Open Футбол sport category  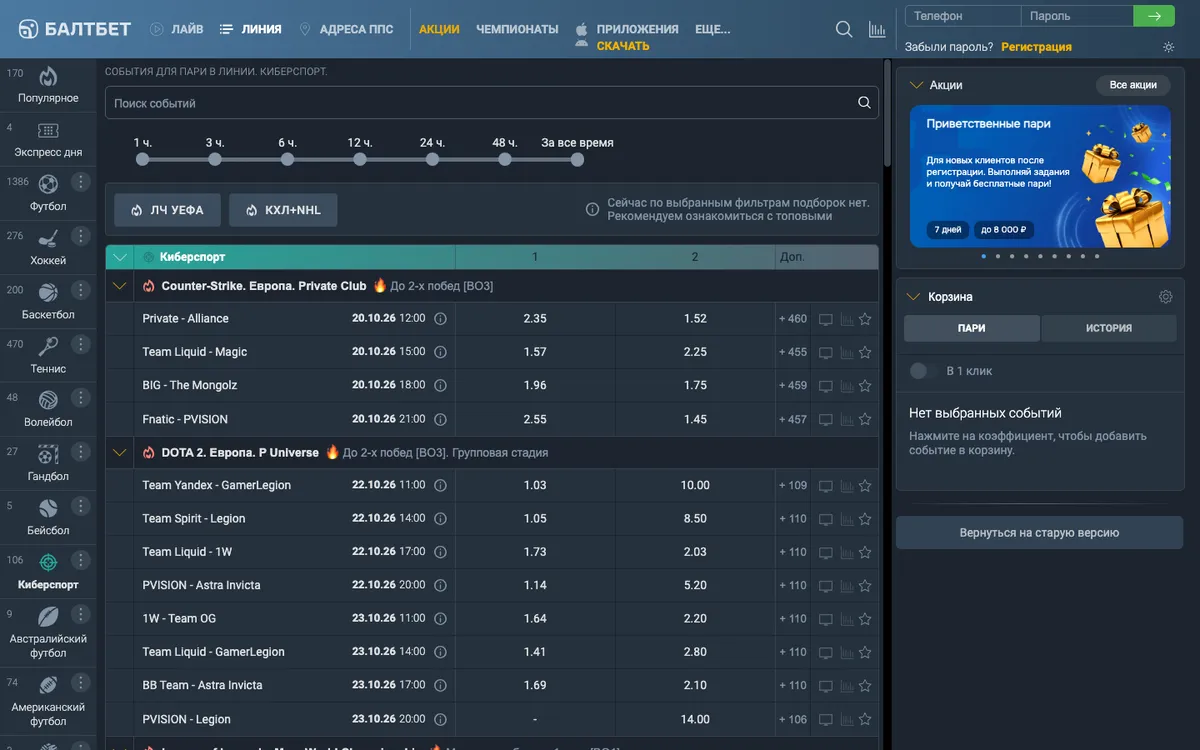[48, 193]
